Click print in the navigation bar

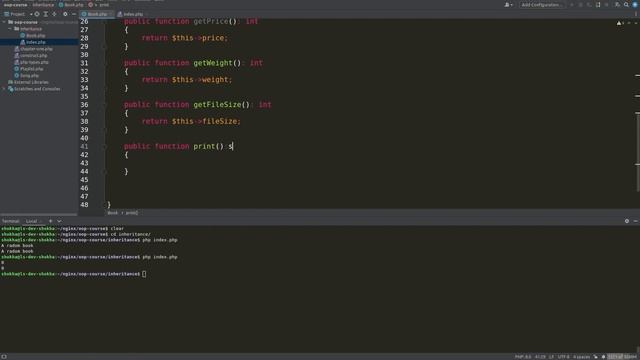pos(99,5)
